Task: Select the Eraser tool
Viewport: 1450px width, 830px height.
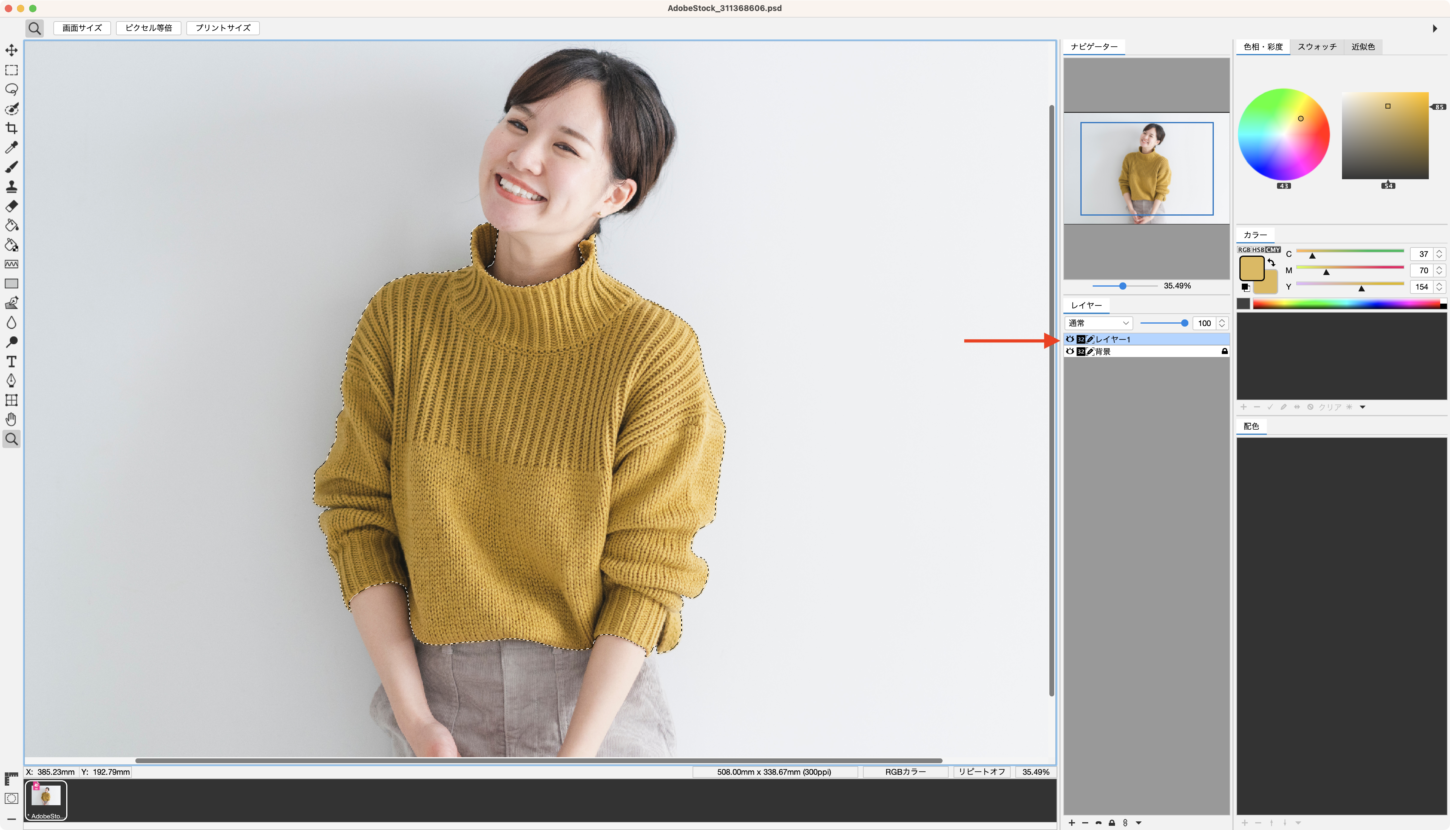Action: coord(11,206)
